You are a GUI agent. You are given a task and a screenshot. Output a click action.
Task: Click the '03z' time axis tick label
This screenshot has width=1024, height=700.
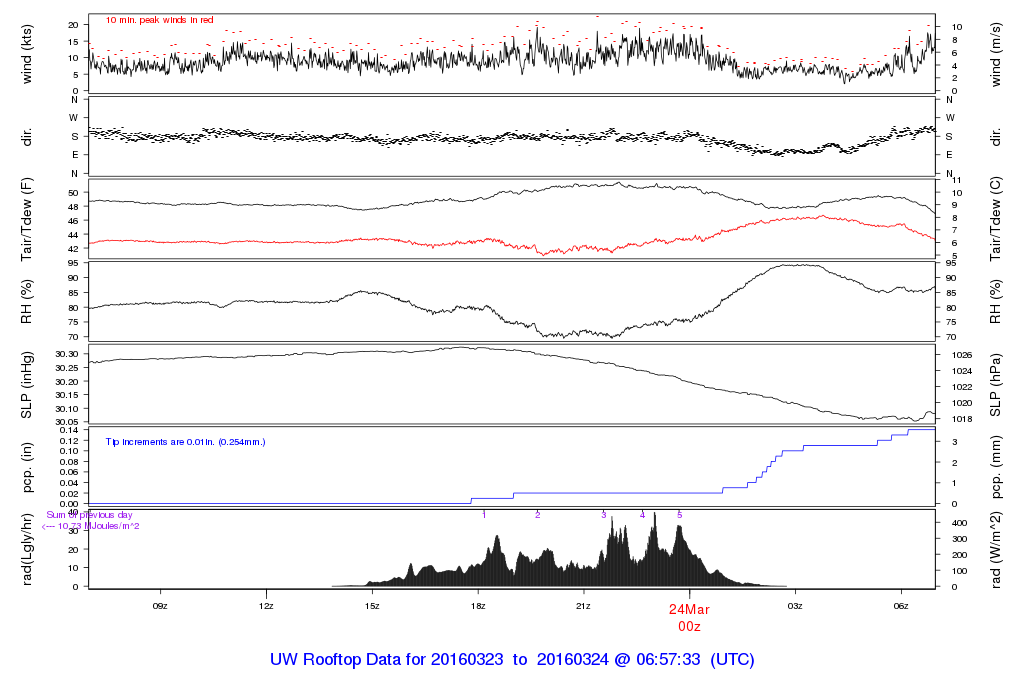coord(795,606)
